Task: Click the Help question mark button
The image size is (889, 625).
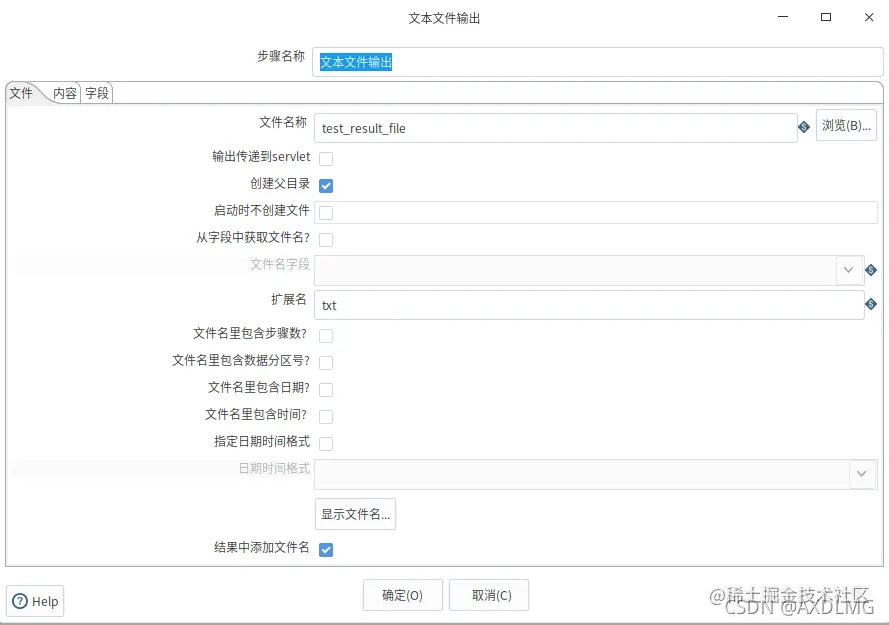Action: (x=35, y=601)
